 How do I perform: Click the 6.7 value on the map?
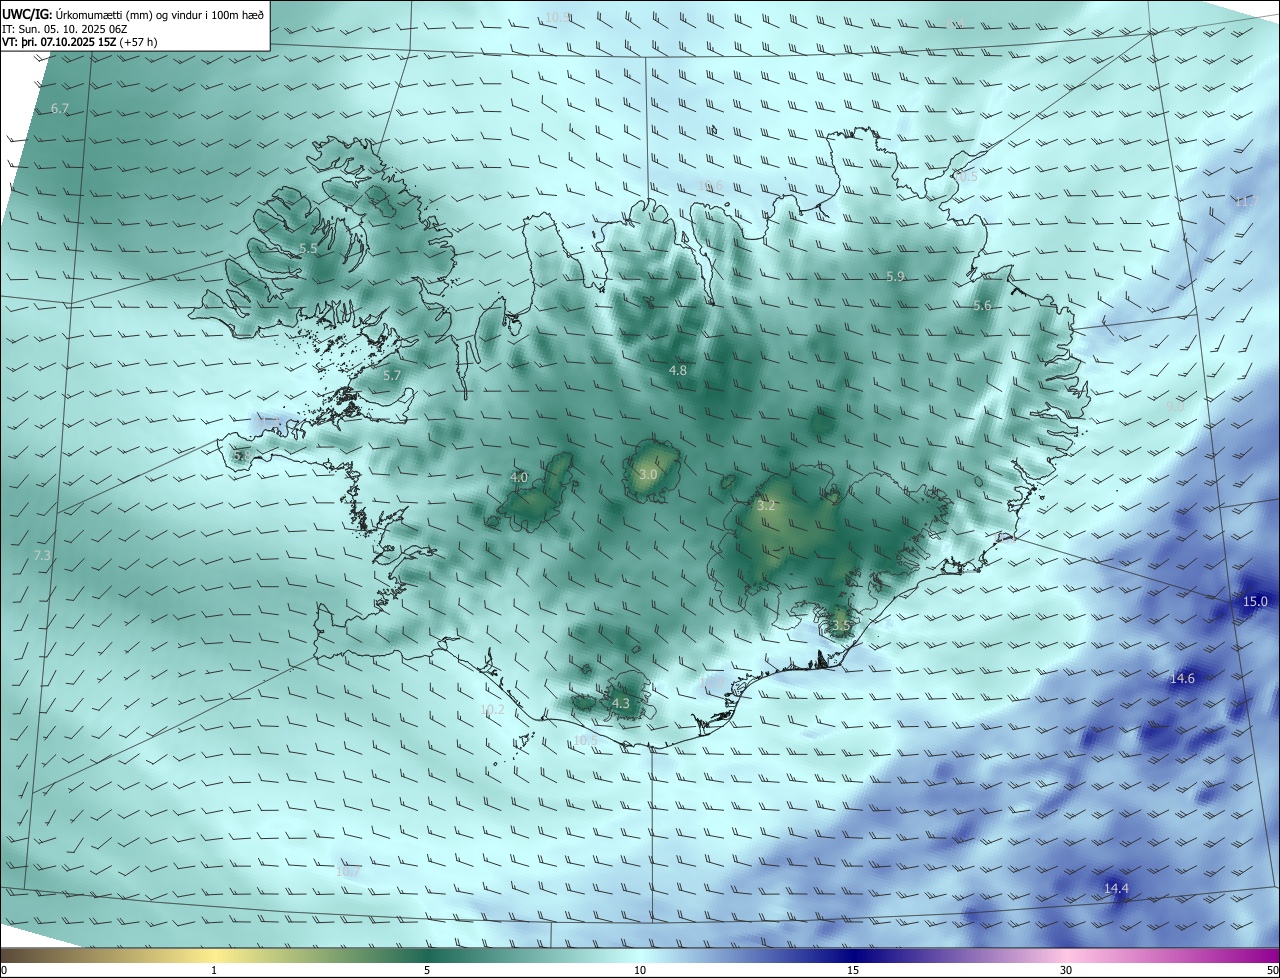(x=60, y=108)
